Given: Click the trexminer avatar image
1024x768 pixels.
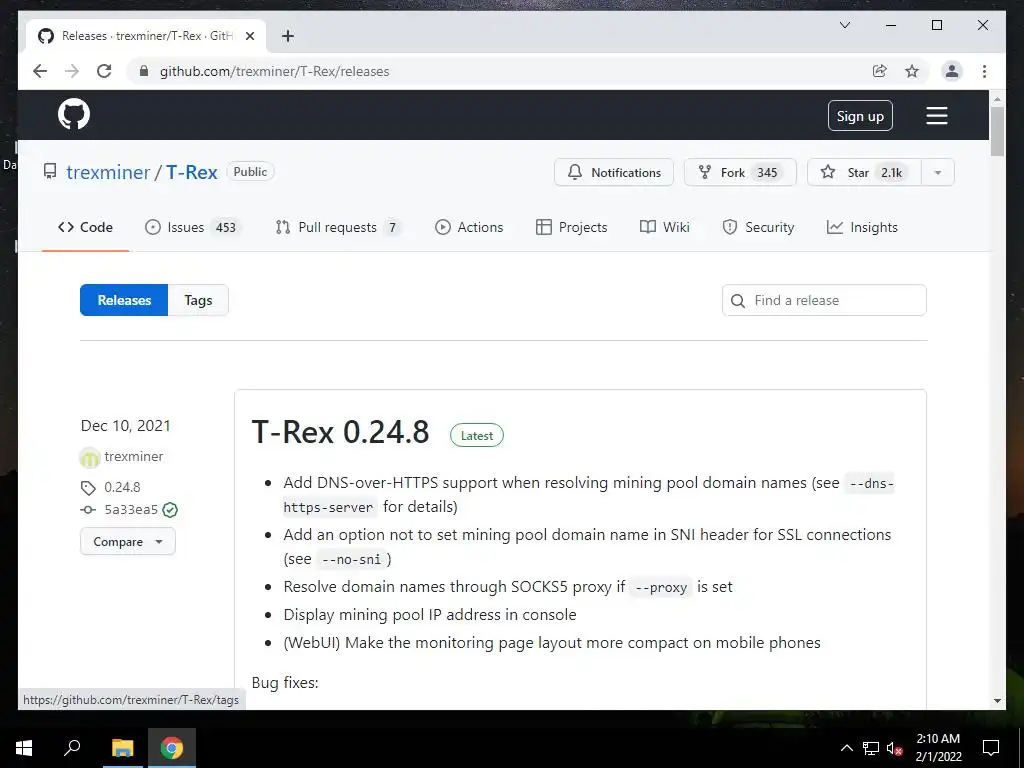Looking at the screenshot, I should coord(89,457).
